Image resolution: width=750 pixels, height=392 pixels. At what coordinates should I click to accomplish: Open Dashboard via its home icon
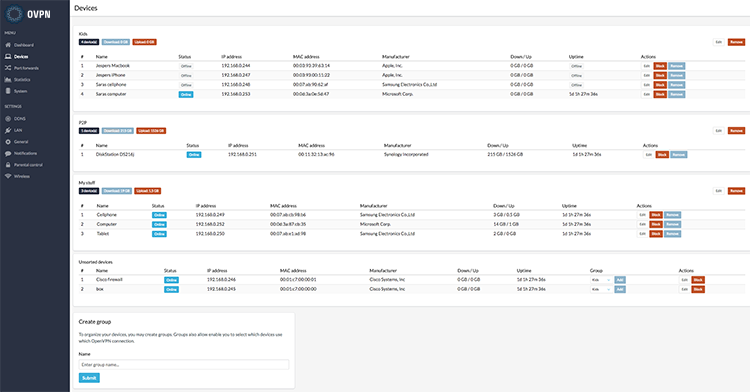(x=8, y=45)
